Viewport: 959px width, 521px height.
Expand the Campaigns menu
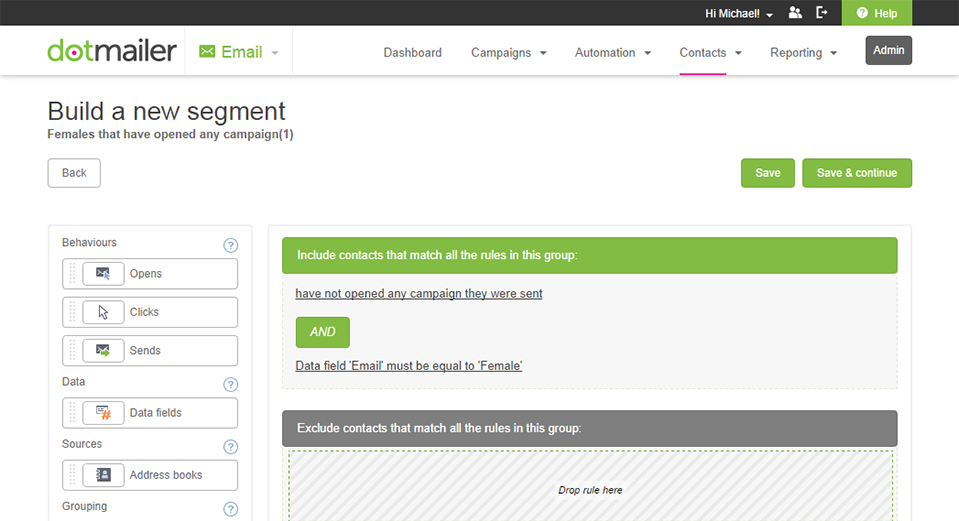click(x=509, y=53)
